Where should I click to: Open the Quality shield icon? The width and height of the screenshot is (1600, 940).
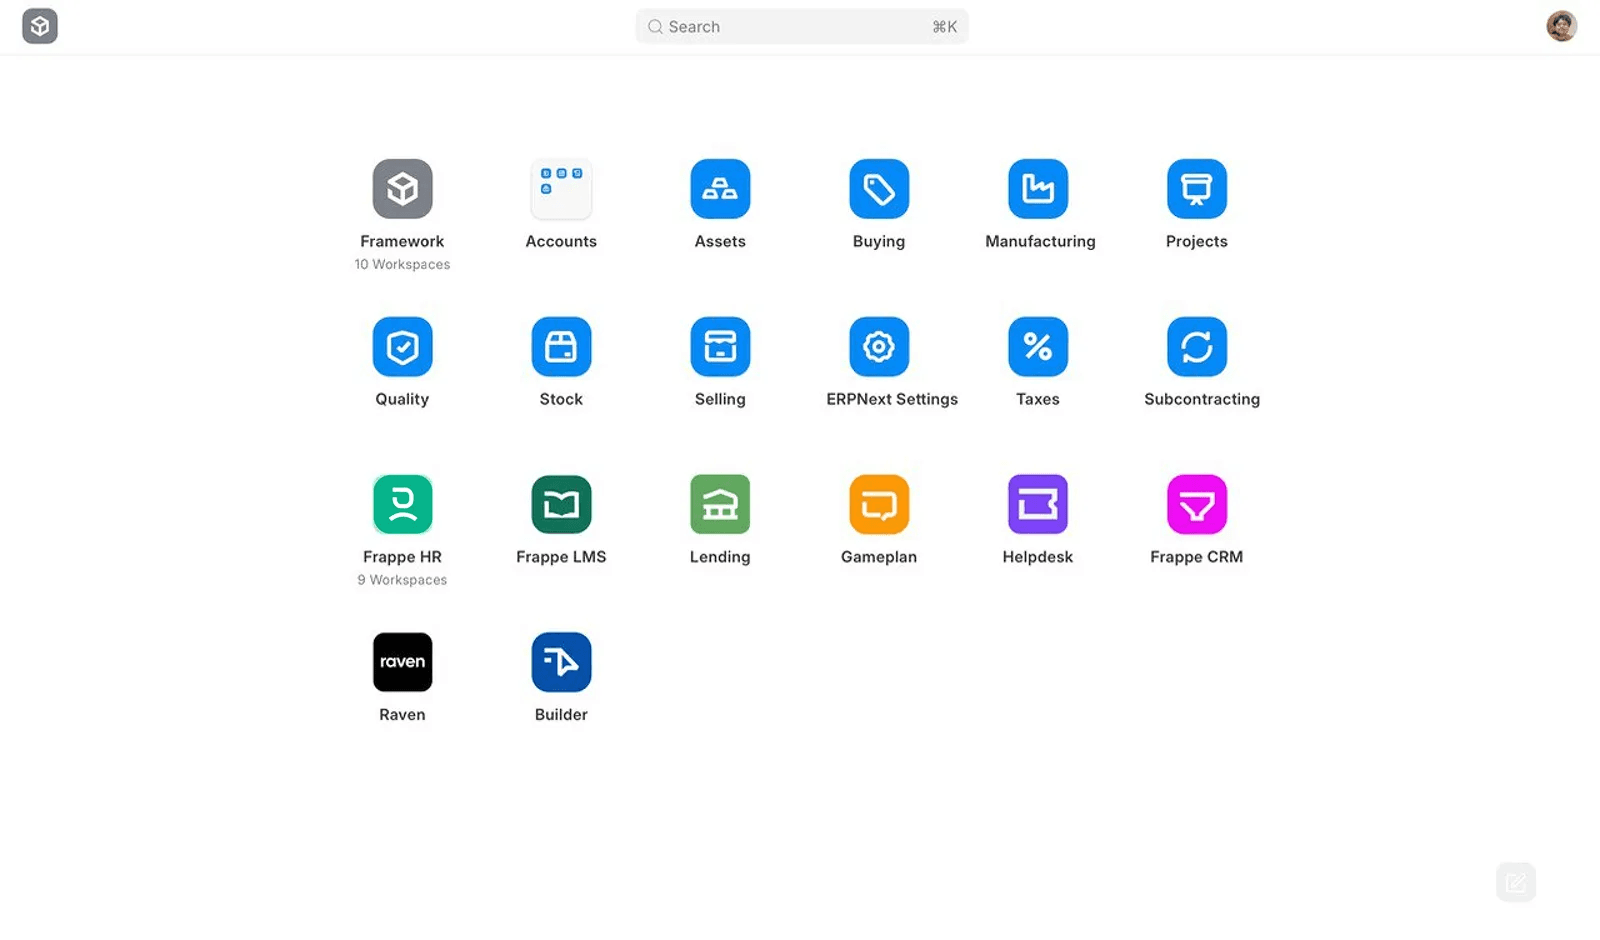(402, 347)
